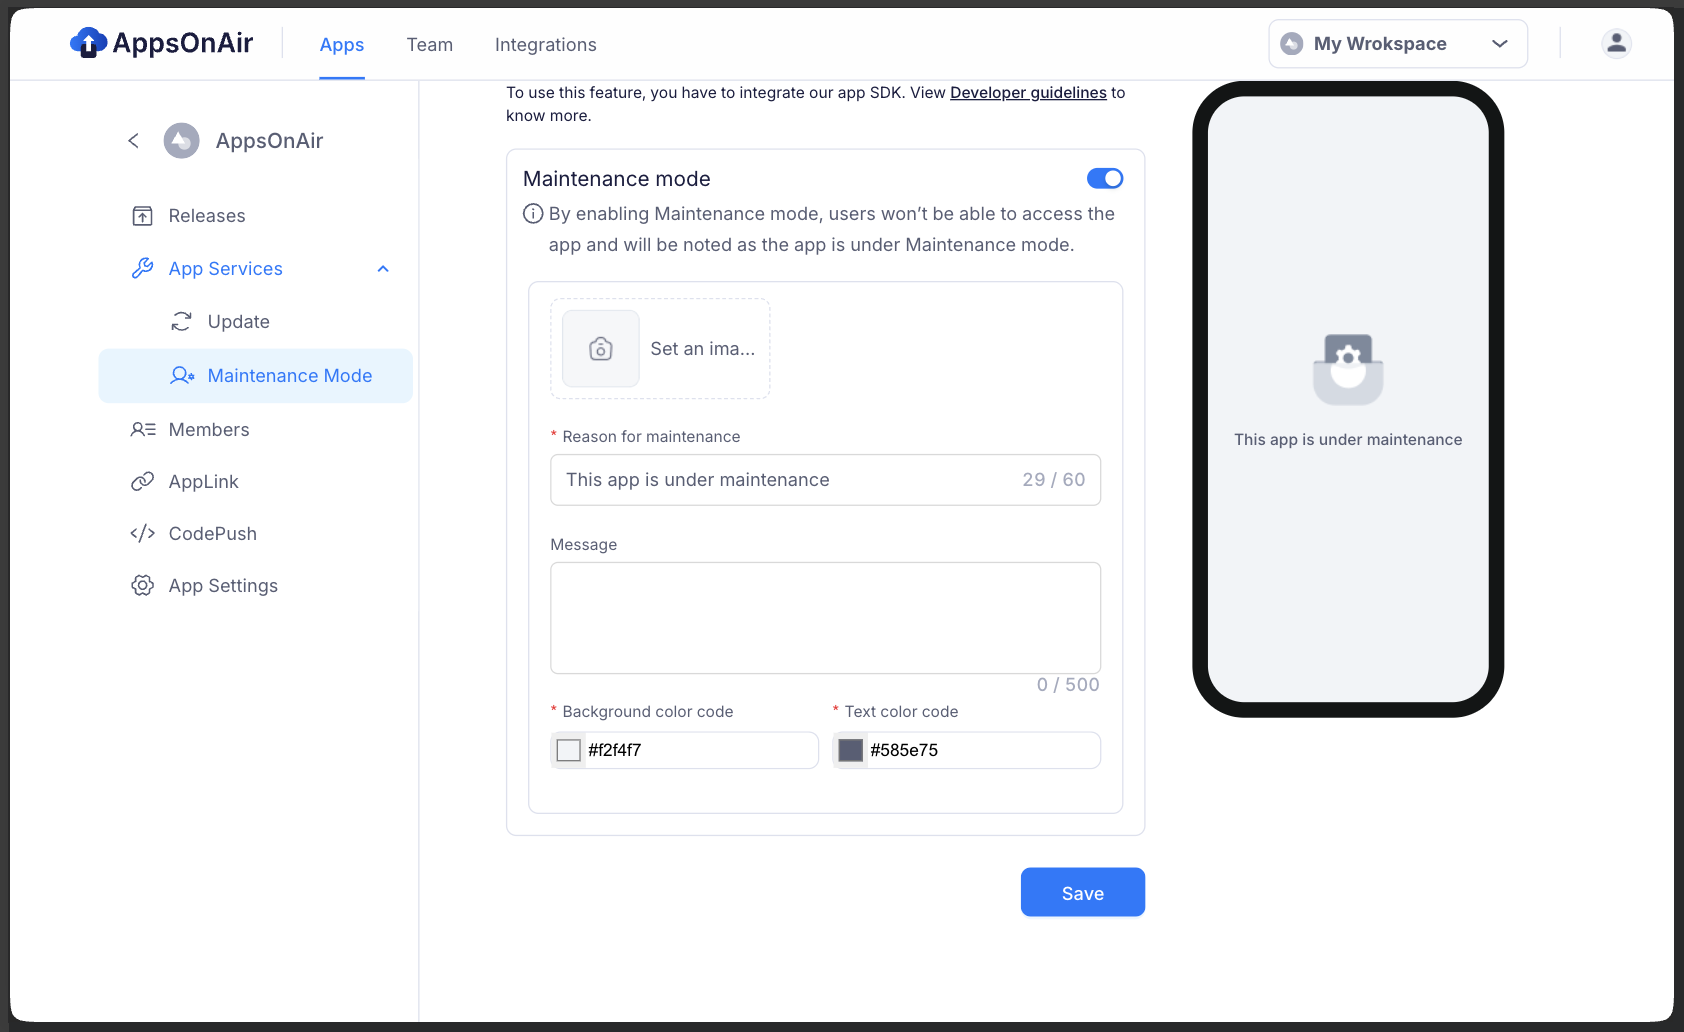Edit the #585e75 text color code
This screenshot has width=1684, height=1032.
982,750
